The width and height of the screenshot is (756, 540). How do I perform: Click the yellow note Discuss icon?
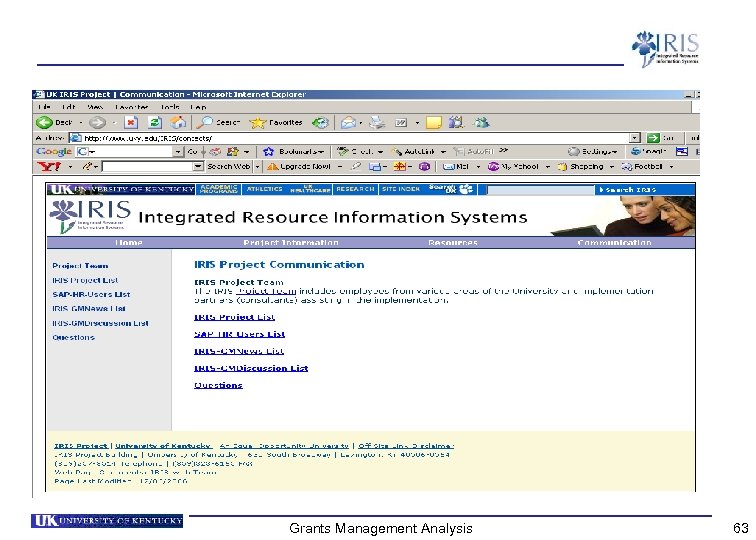433,123
